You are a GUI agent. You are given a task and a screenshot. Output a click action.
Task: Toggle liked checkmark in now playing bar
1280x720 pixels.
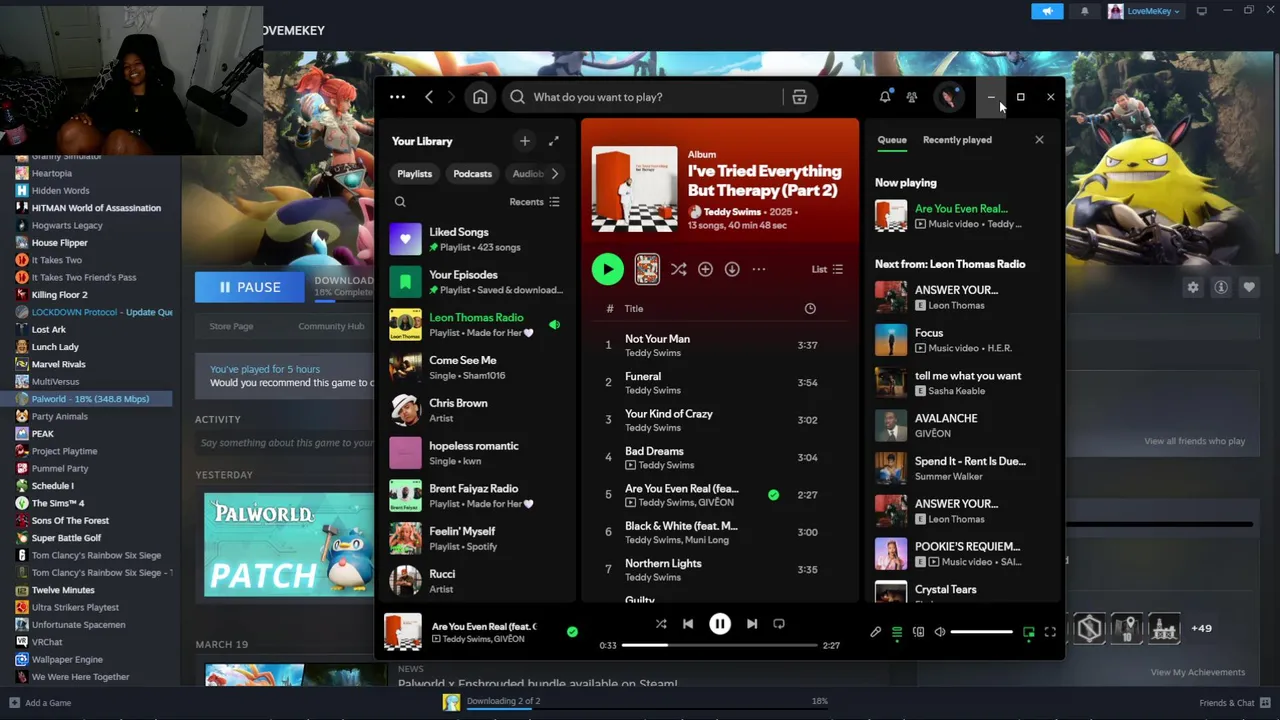(x=572, y=632)
